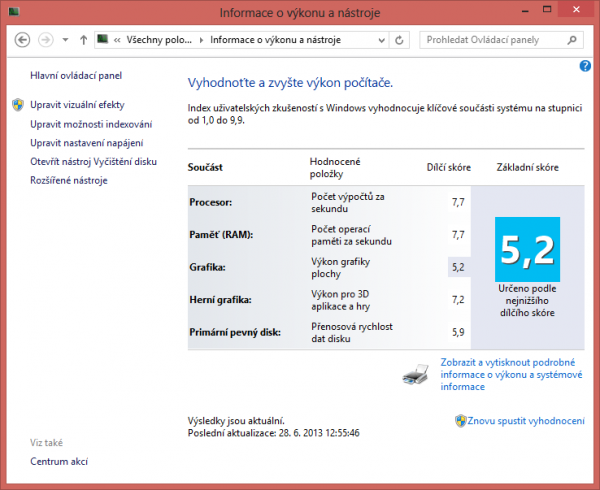Open 'Rozšířené nástroje' link

coord(69,181)
